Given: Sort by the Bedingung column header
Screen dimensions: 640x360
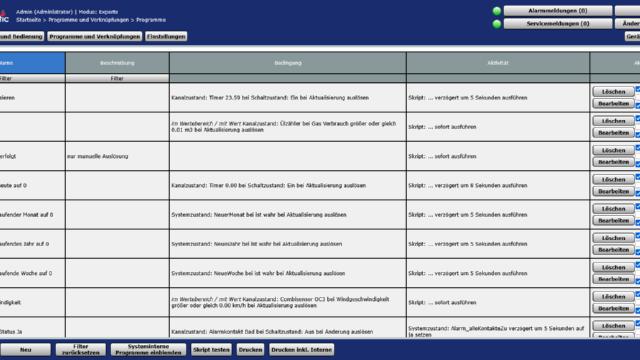Looking at the screenshot, I should pyautogui.click(x=288, y=63).
